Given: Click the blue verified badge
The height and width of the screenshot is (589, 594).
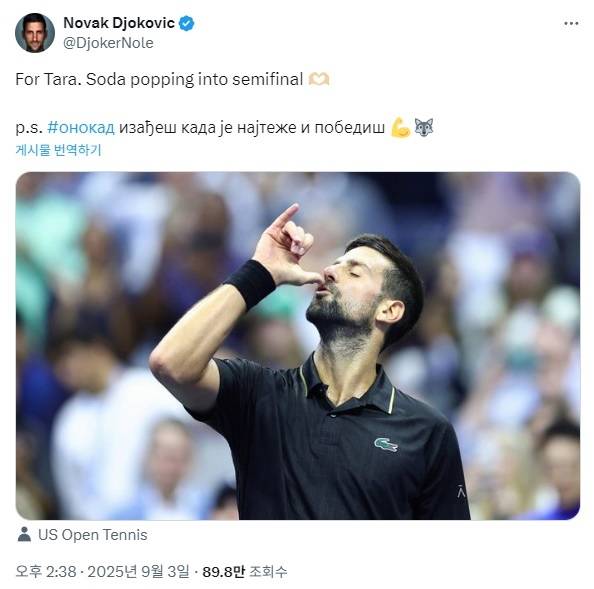Looking at the screenshot, I should coord(186,23).
